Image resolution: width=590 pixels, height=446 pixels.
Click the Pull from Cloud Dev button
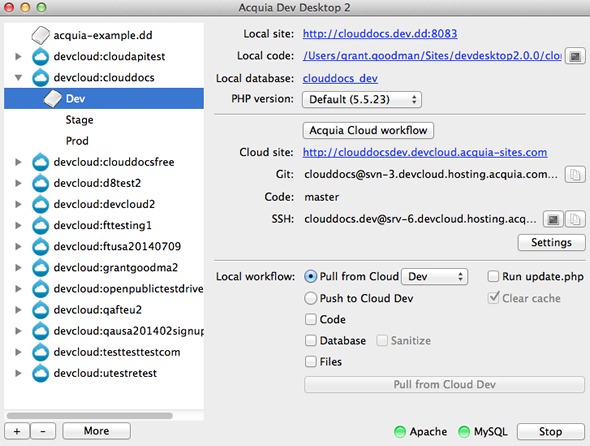pyautogui.click(x=444, y=385)
